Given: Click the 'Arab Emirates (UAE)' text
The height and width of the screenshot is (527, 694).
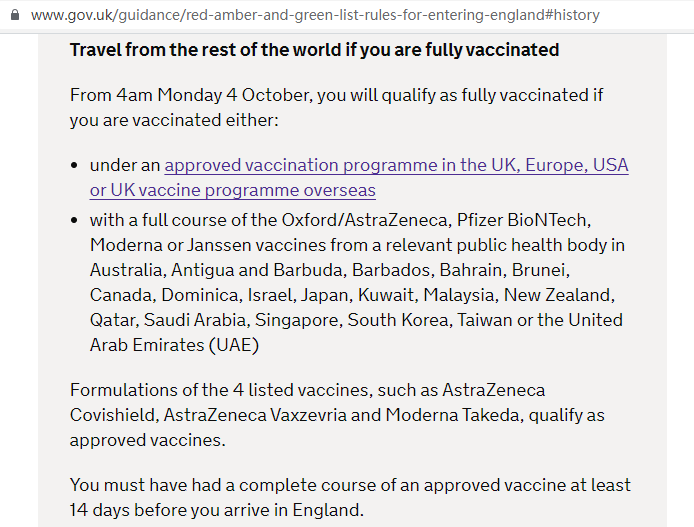Looking at the screenshot, I should [x=174, y=345].
